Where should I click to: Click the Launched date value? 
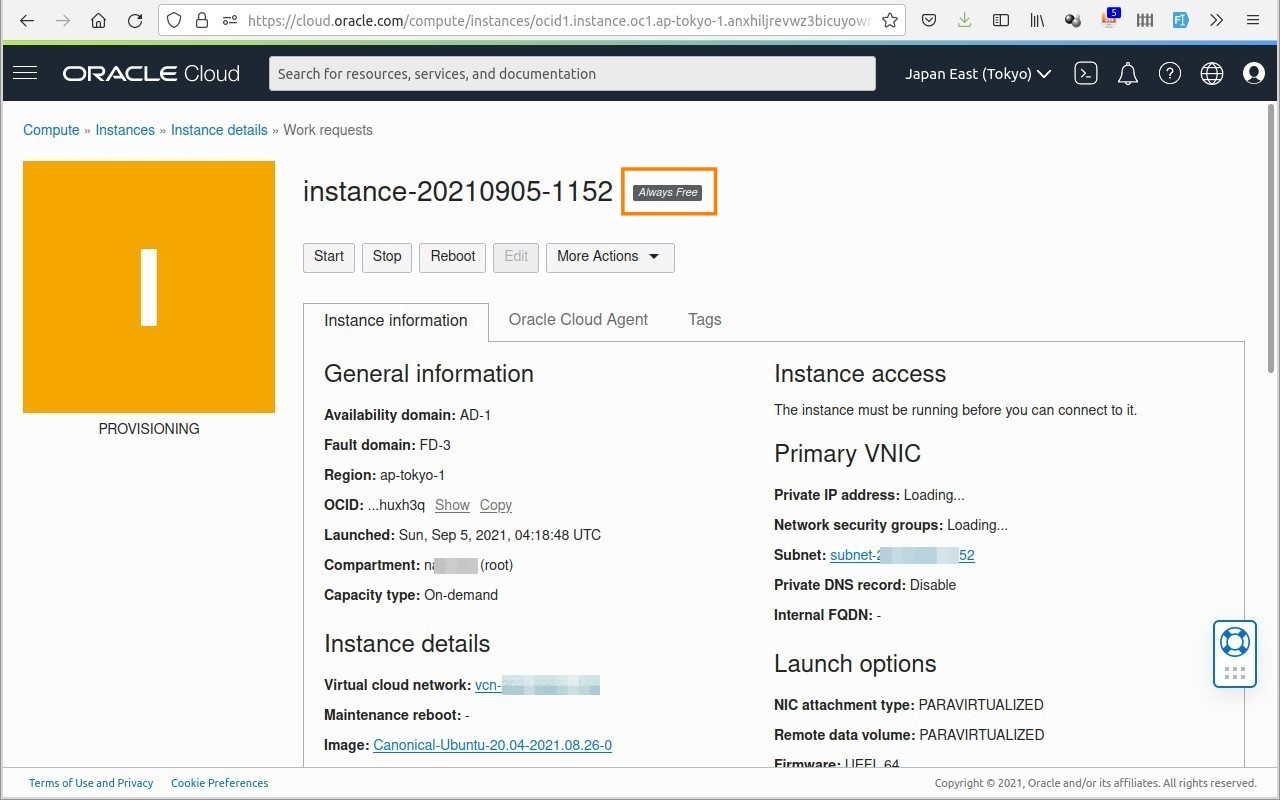[x=500, y=535]
